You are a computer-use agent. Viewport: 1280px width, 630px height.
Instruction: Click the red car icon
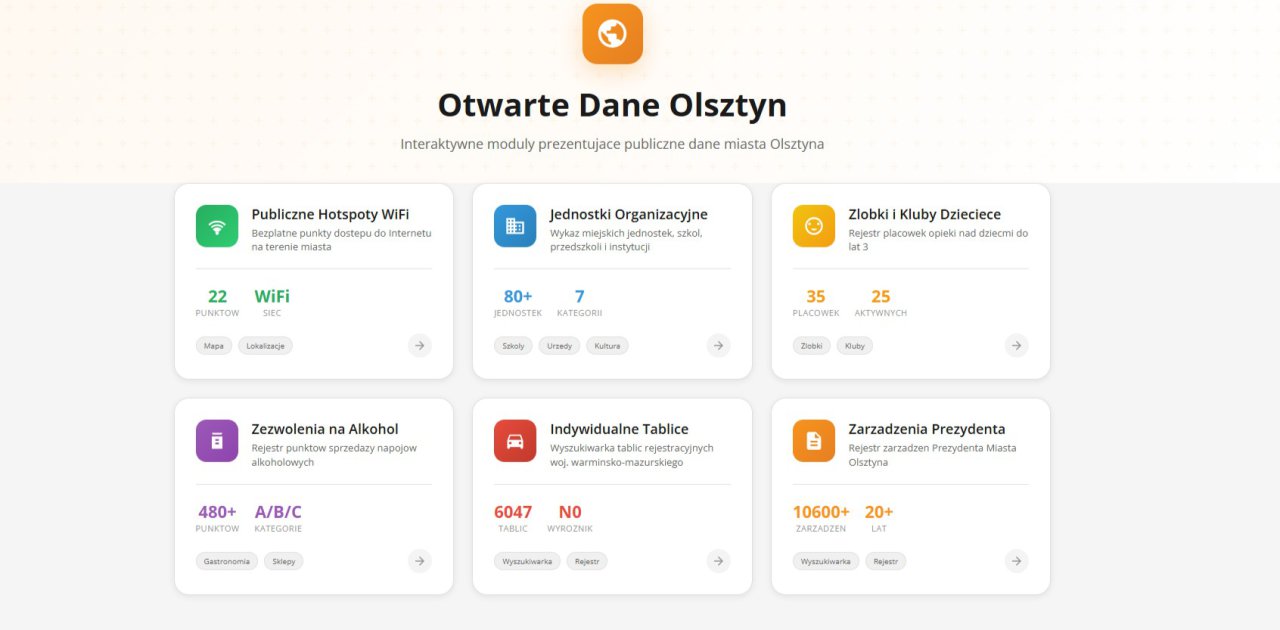tap(515, 441)
